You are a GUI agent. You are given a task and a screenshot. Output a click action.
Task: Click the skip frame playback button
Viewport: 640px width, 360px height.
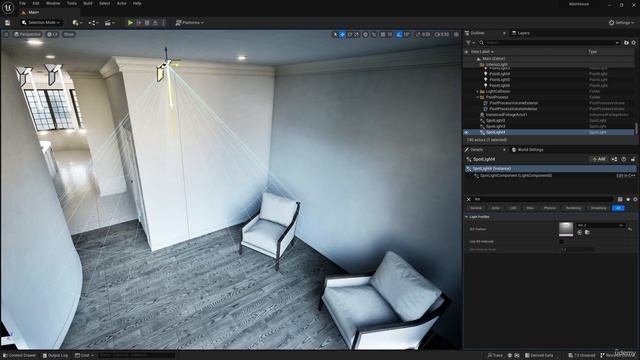click(x=139, y=23)
